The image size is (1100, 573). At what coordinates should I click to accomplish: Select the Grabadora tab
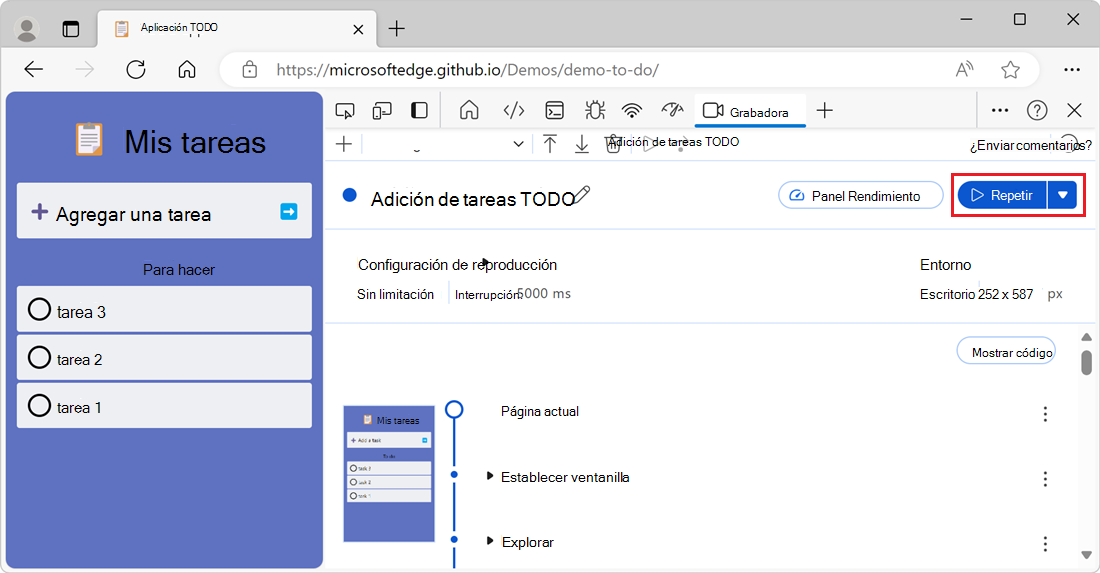(x=749, y=111)
